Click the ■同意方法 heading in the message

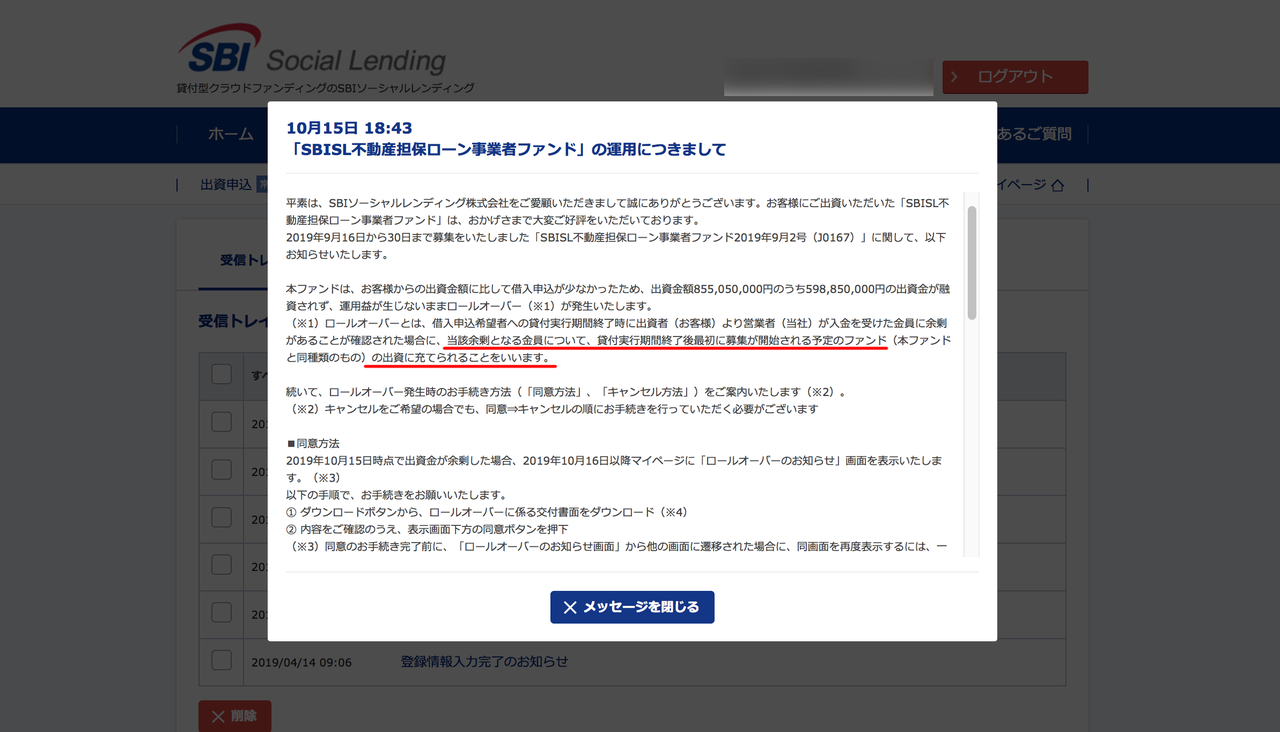pos(312,443)
